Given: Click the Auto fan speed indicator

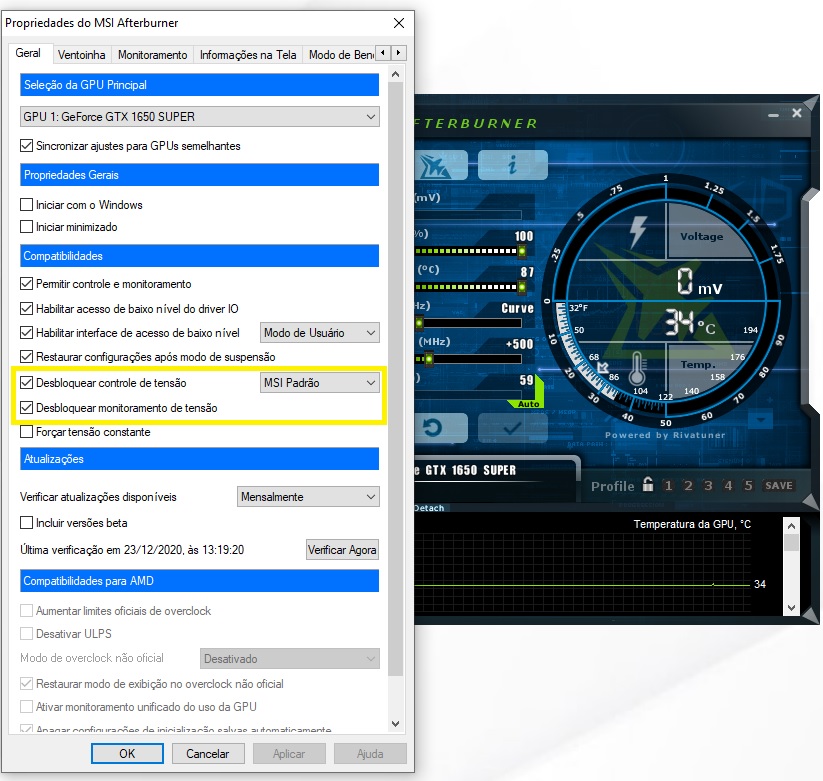Looking at the screenshot, I should pyautogui.click(x=528, y=404).
